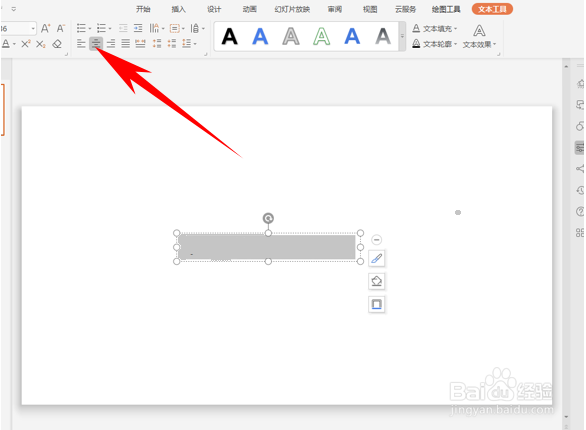
Task: Click inside the selected gray text box
Action: (x=267, y=247)
